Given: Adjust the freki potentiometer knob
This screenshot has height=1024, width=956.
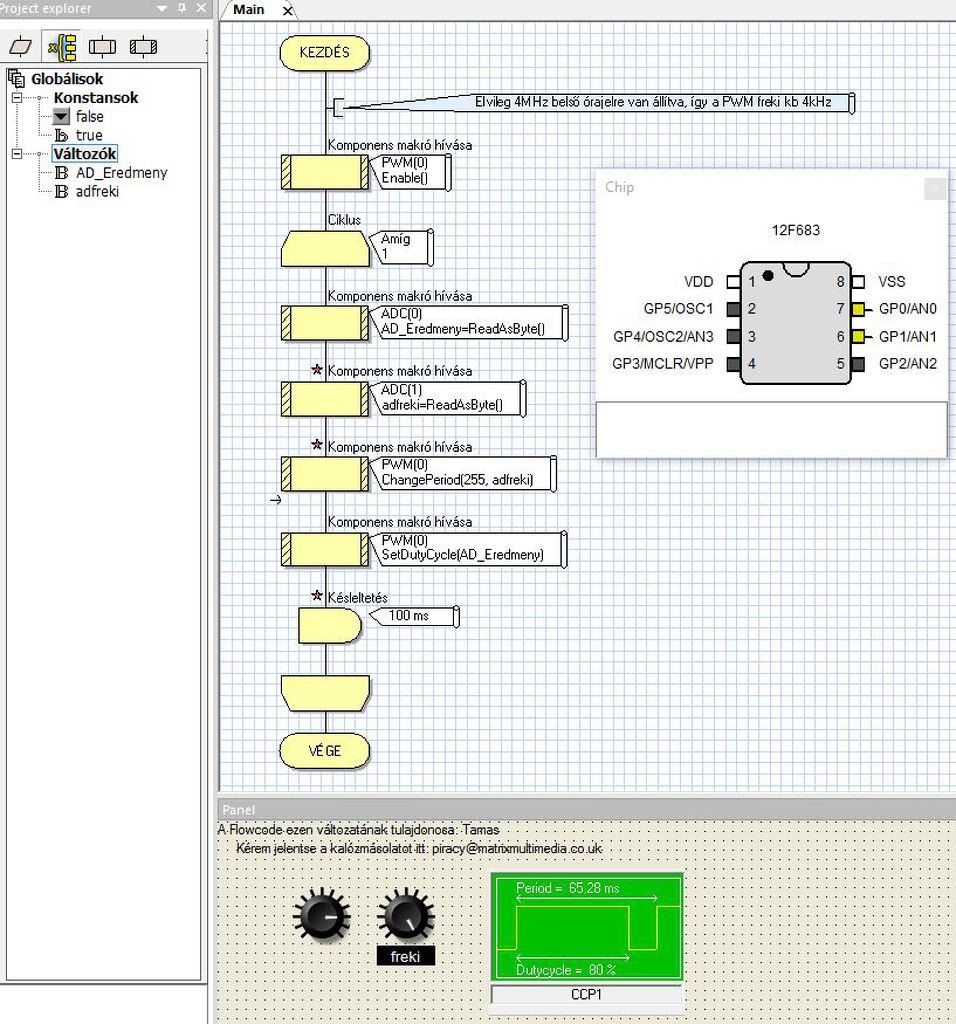Looking at the screenshot, I should [x=406, y=916].
